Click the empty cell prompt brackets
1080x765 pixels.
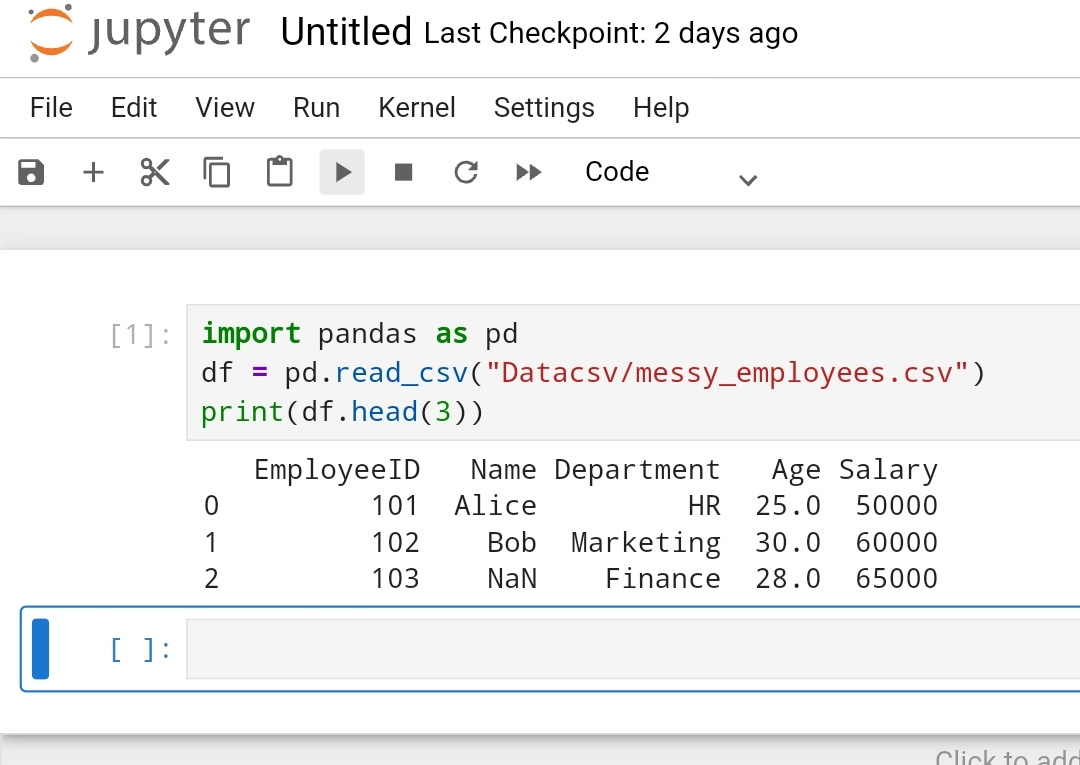point(141,649)
